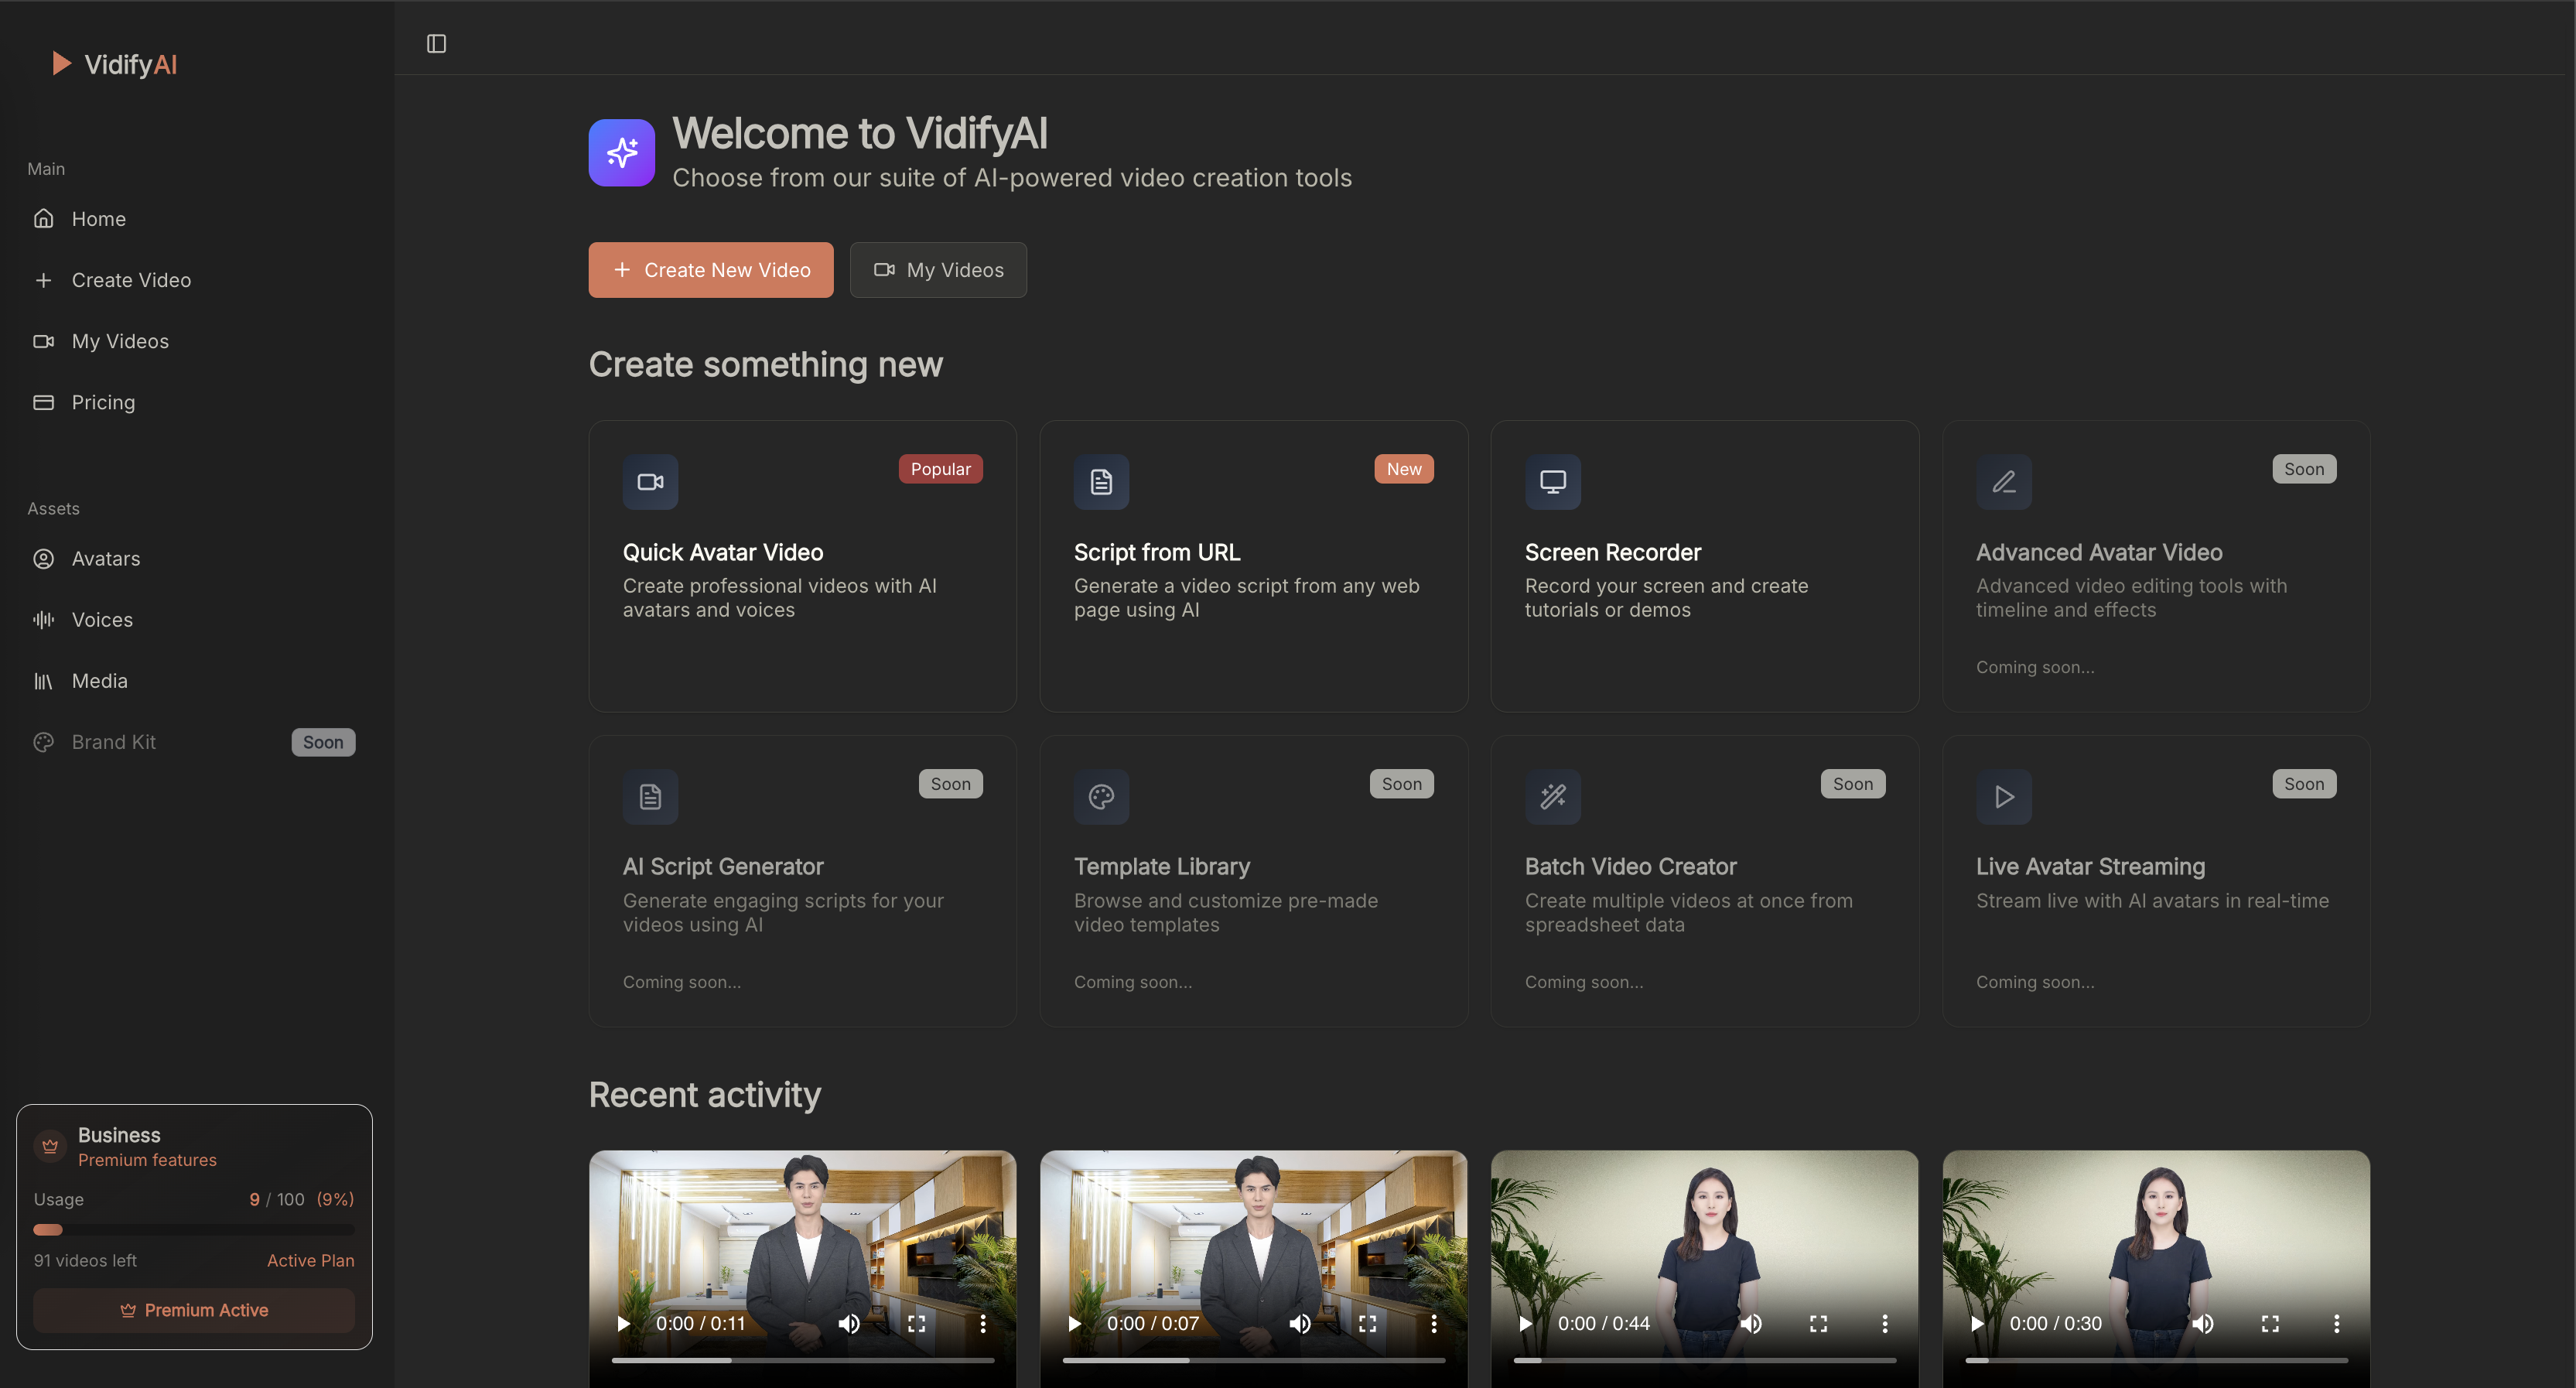Open more options on the 0:44 video
The height and width of the screenshot is (1388, 2576).
(x=1885, y=1323)
